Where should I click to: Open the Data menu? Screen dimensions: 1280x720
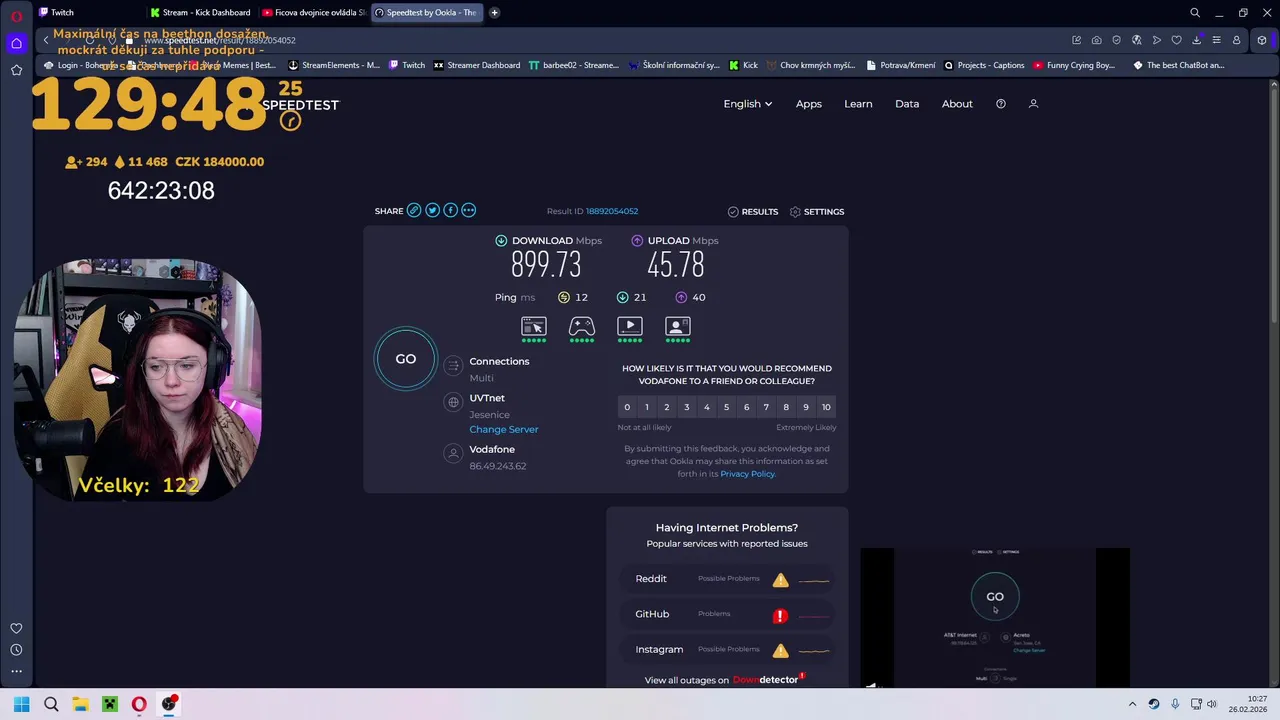pos(907,104)
